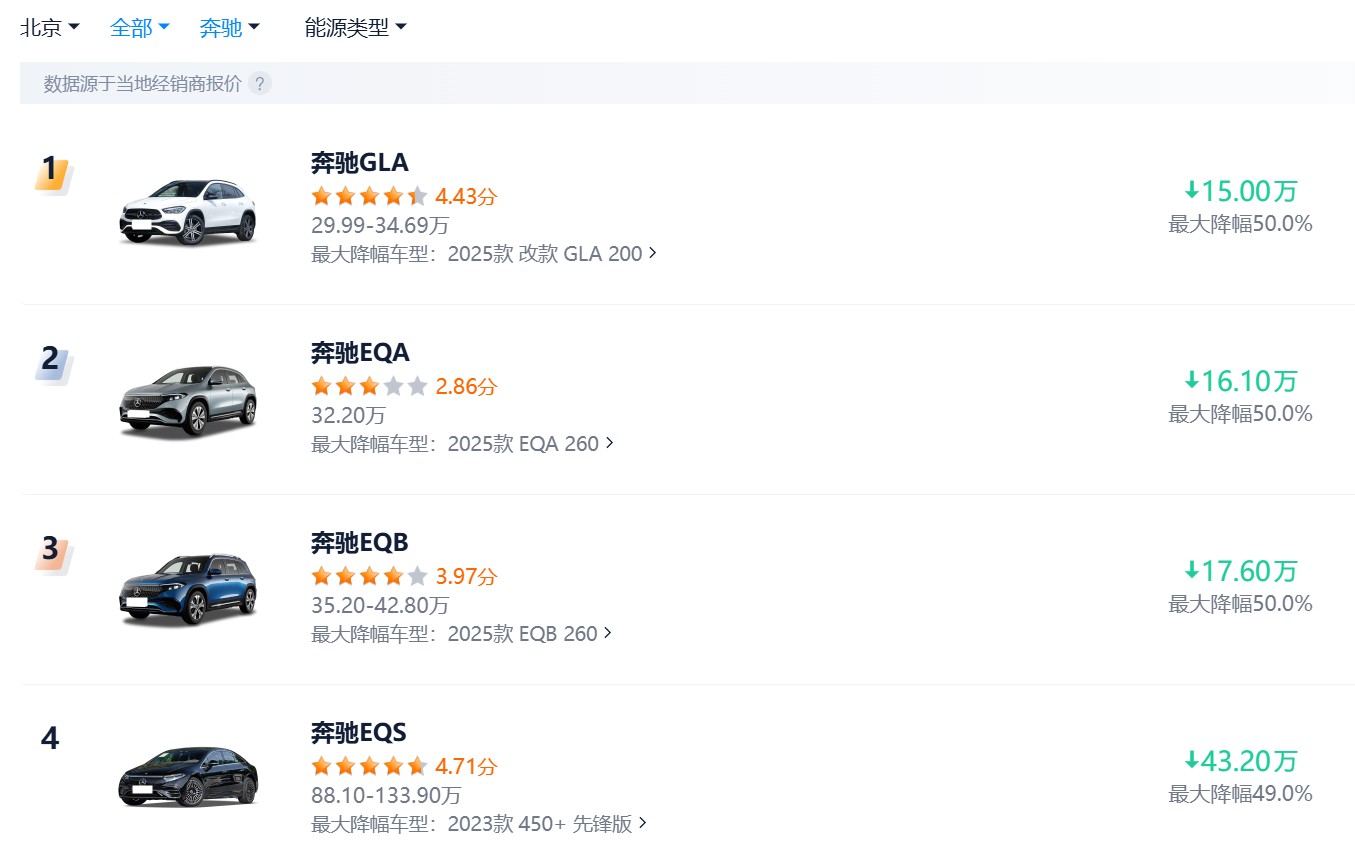
Task: Click rank 3 bronze badge icon
Action: pos(51,552)
